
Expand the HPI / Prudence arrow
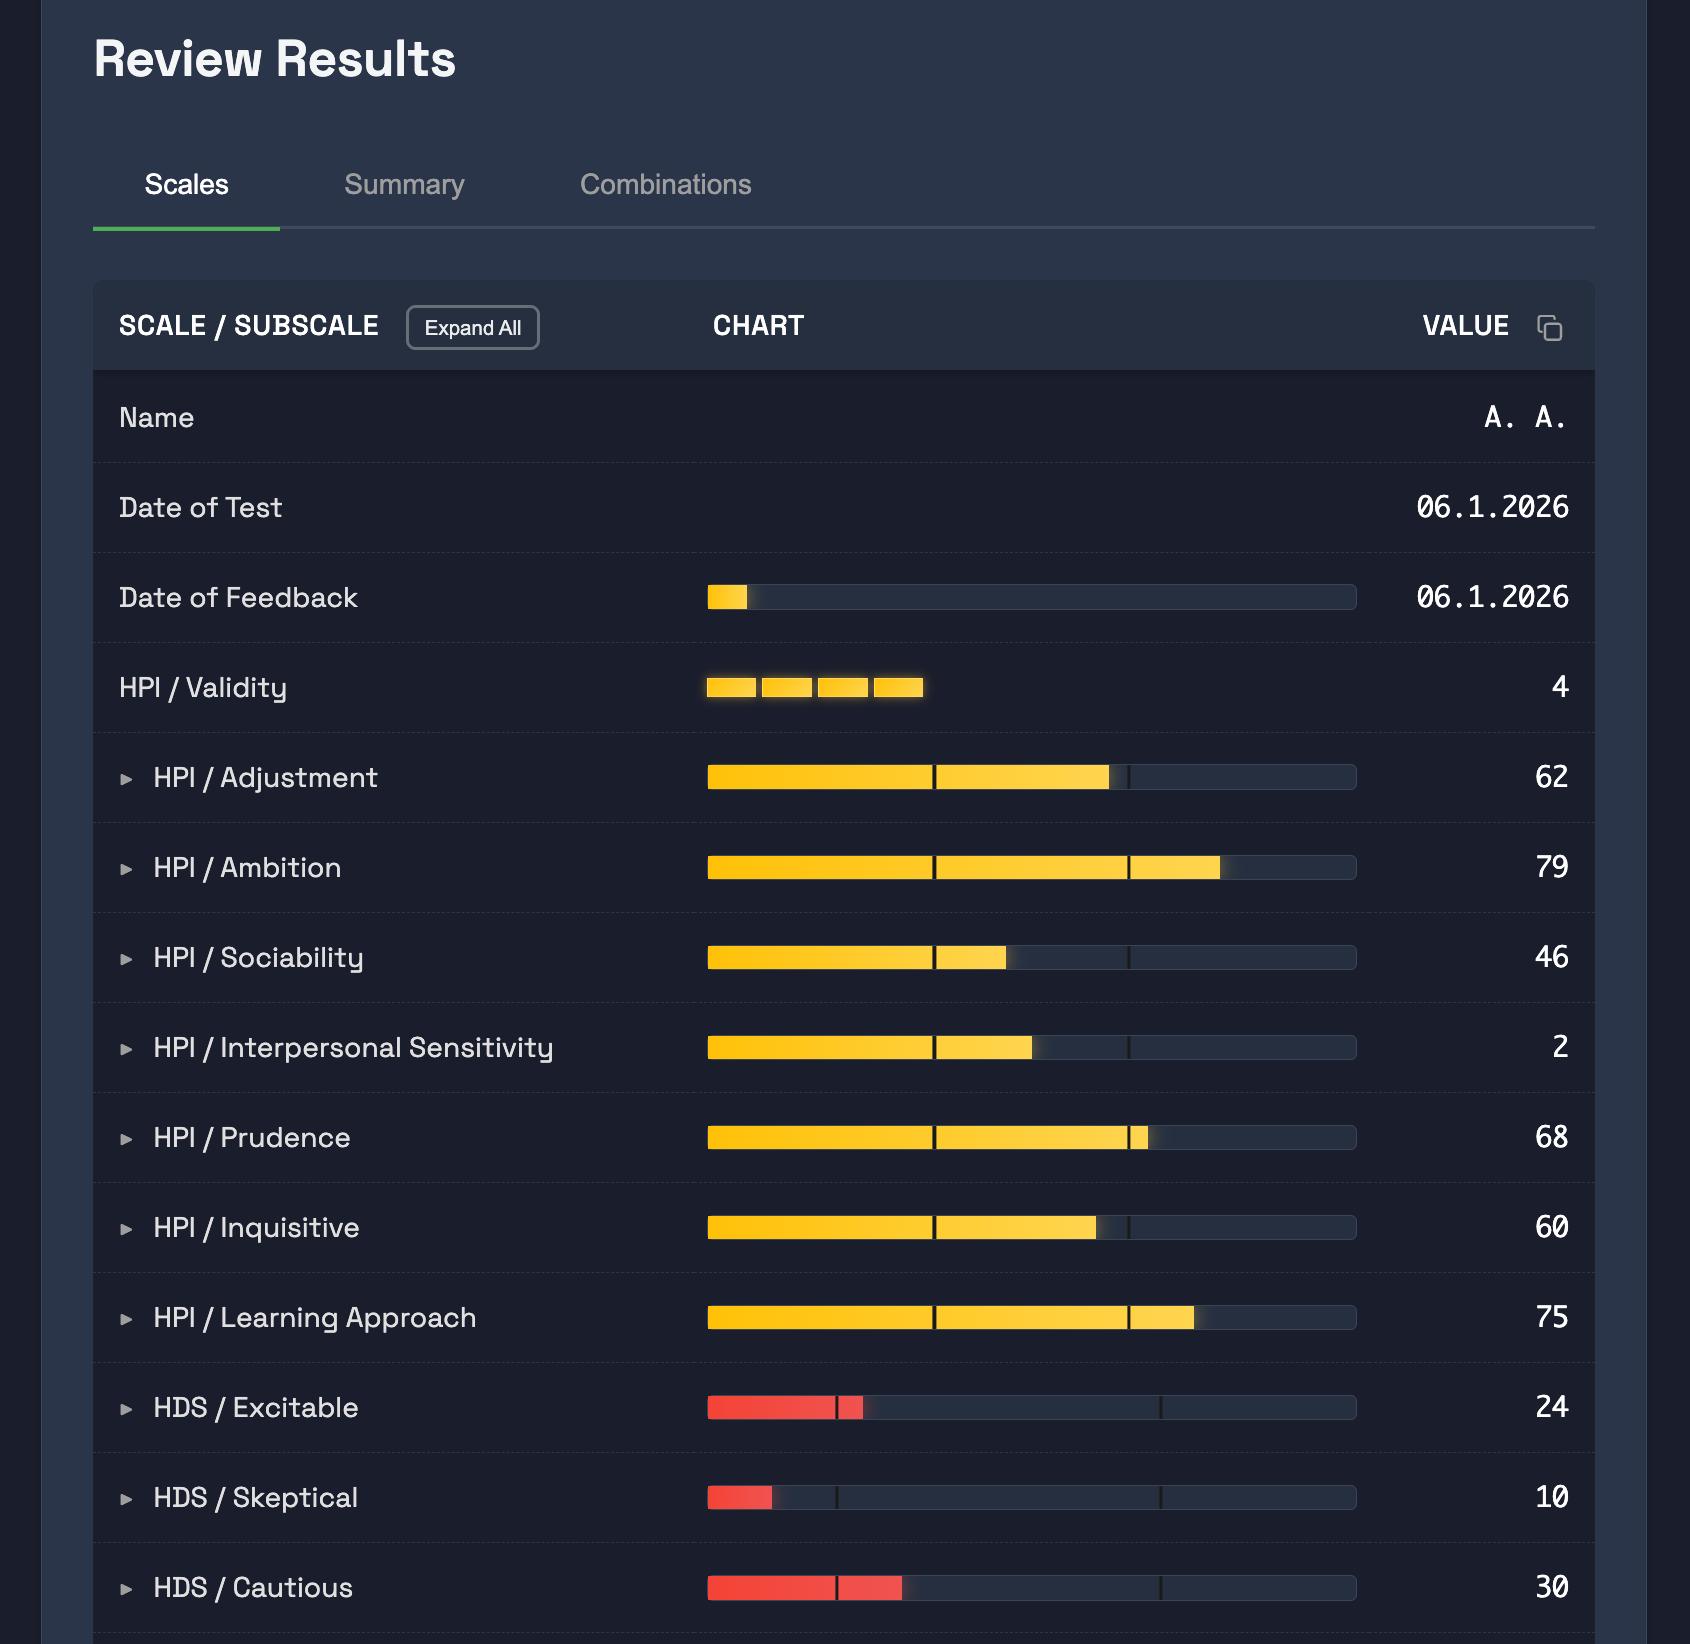coord(127,1139)
